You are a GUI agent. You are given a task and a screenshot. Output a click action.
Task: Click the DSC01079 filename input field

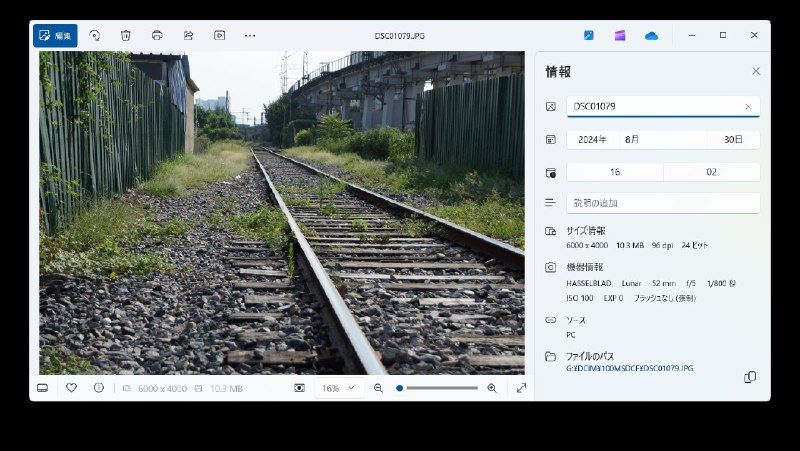(x=650, y=106)
